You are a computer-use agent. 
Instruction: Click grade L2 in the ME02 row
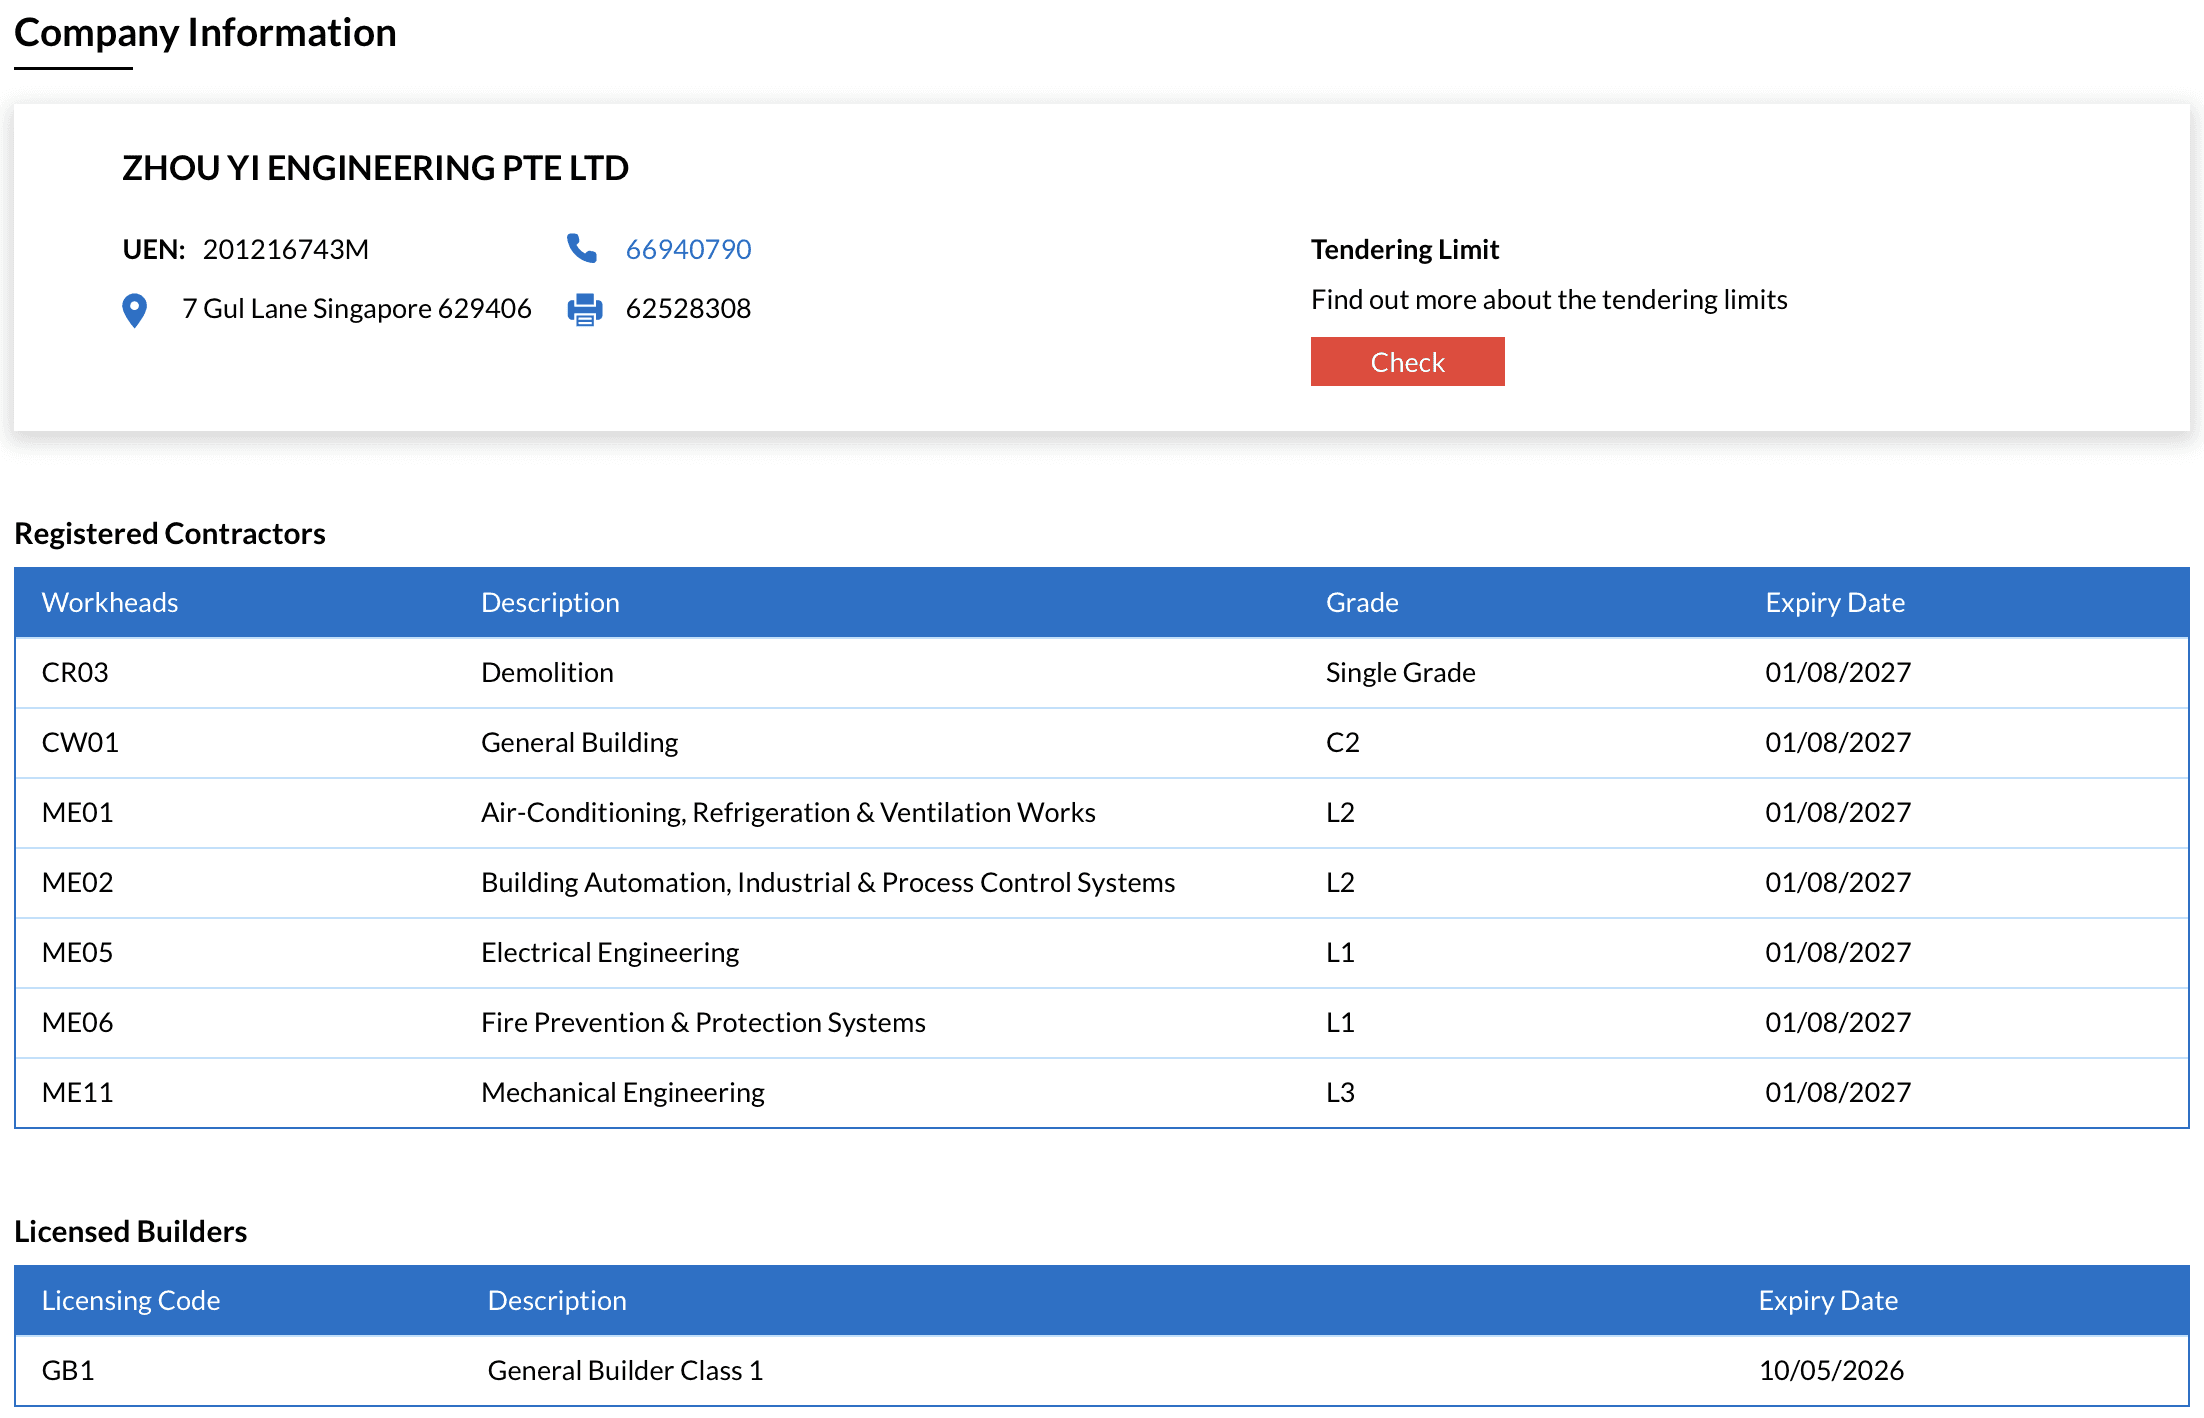coord(1340,882)
